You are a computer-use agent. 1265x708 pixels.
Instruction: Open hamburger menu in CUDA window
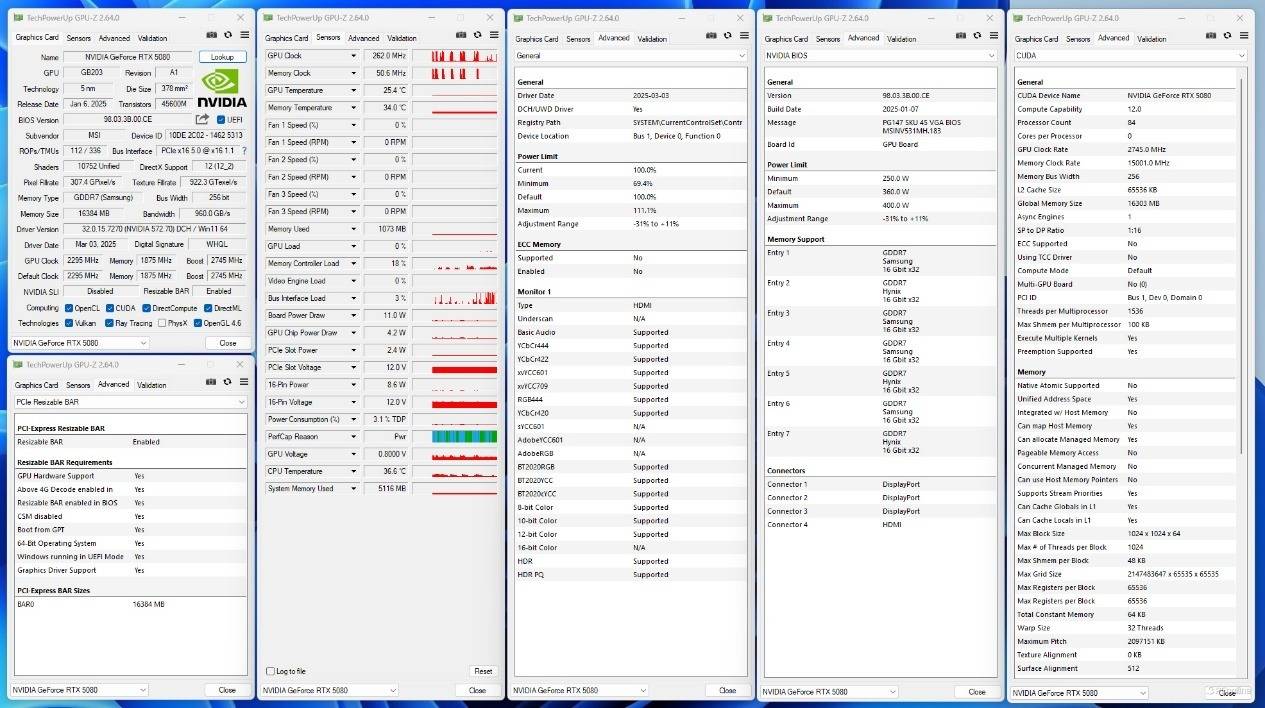click(1242, 36)
